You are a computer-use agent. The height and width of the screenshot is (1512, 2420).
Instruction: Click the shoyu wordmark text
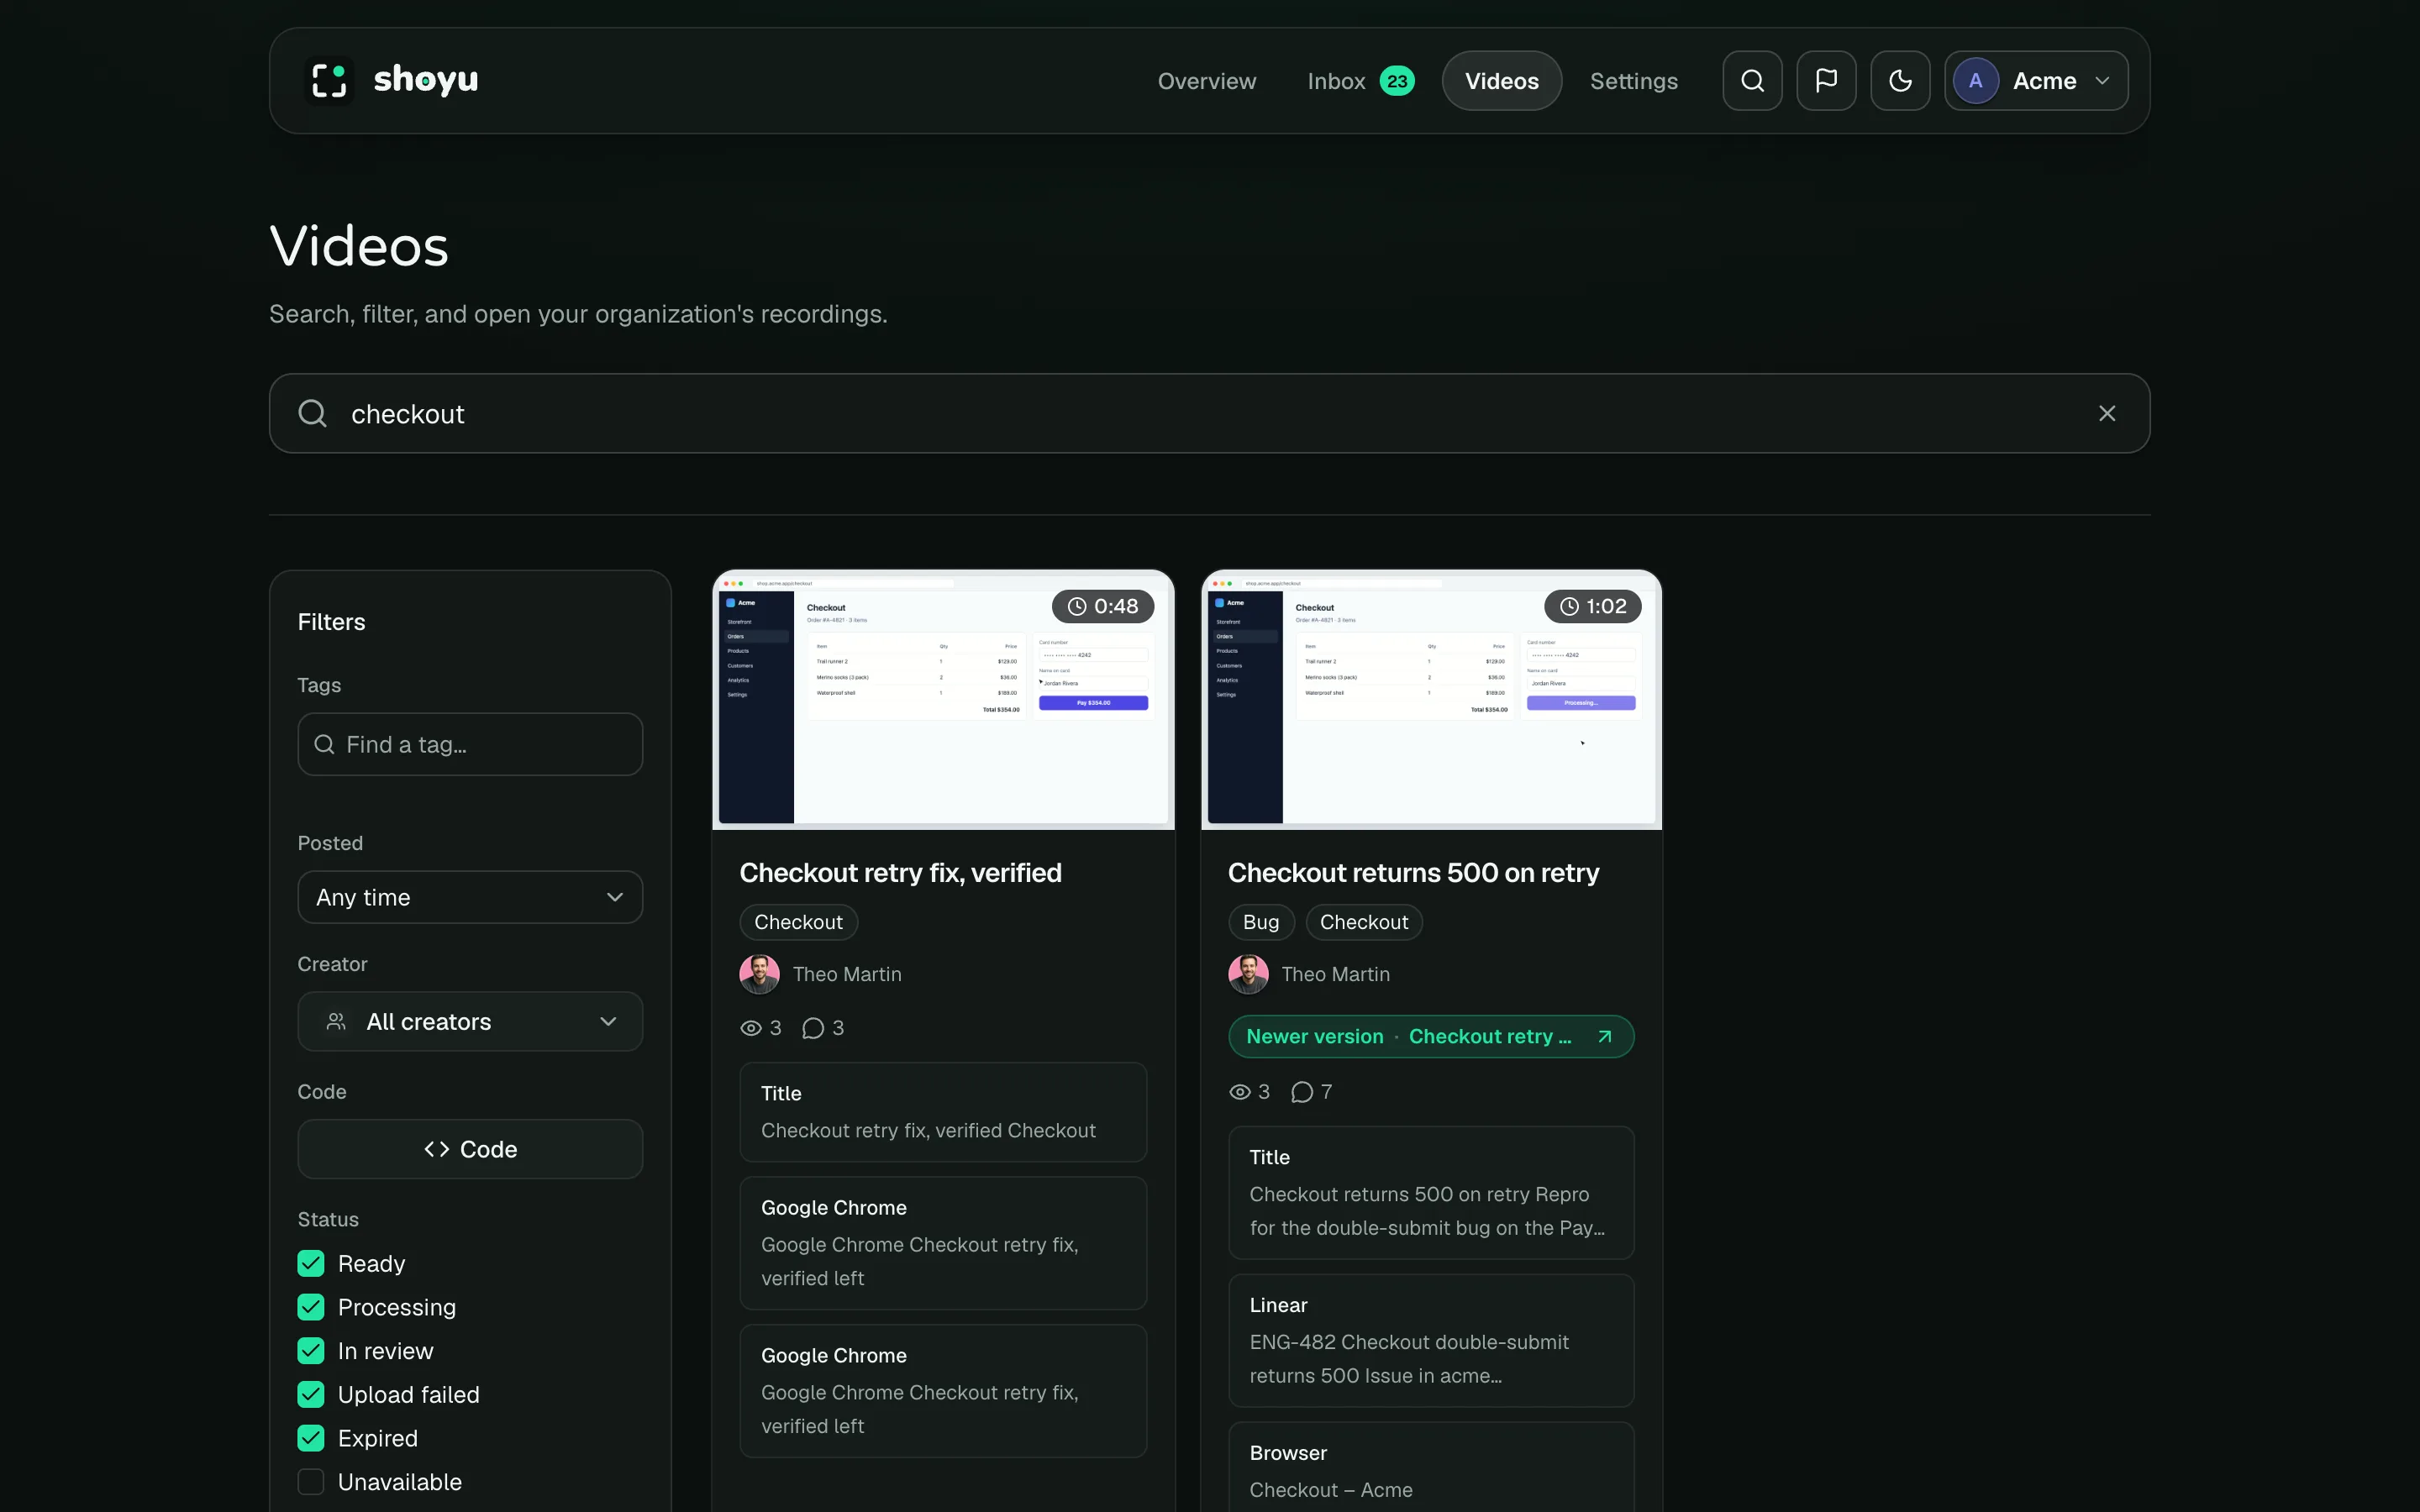[426, 80]
